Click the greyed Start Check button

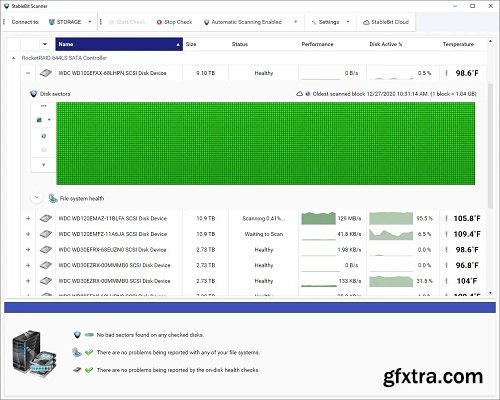click(x=127, y=22)
